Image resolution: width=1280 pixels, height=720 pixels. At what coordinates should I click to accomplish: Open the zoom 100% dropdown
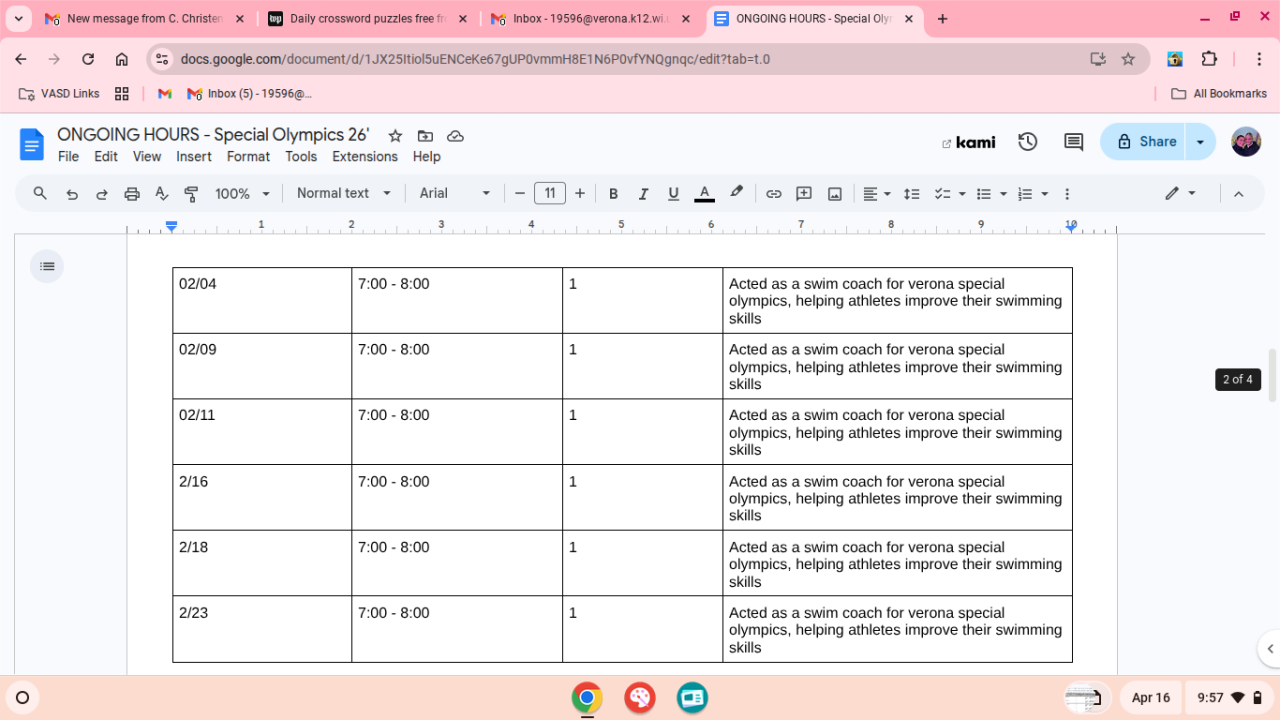tap(243, 194)
